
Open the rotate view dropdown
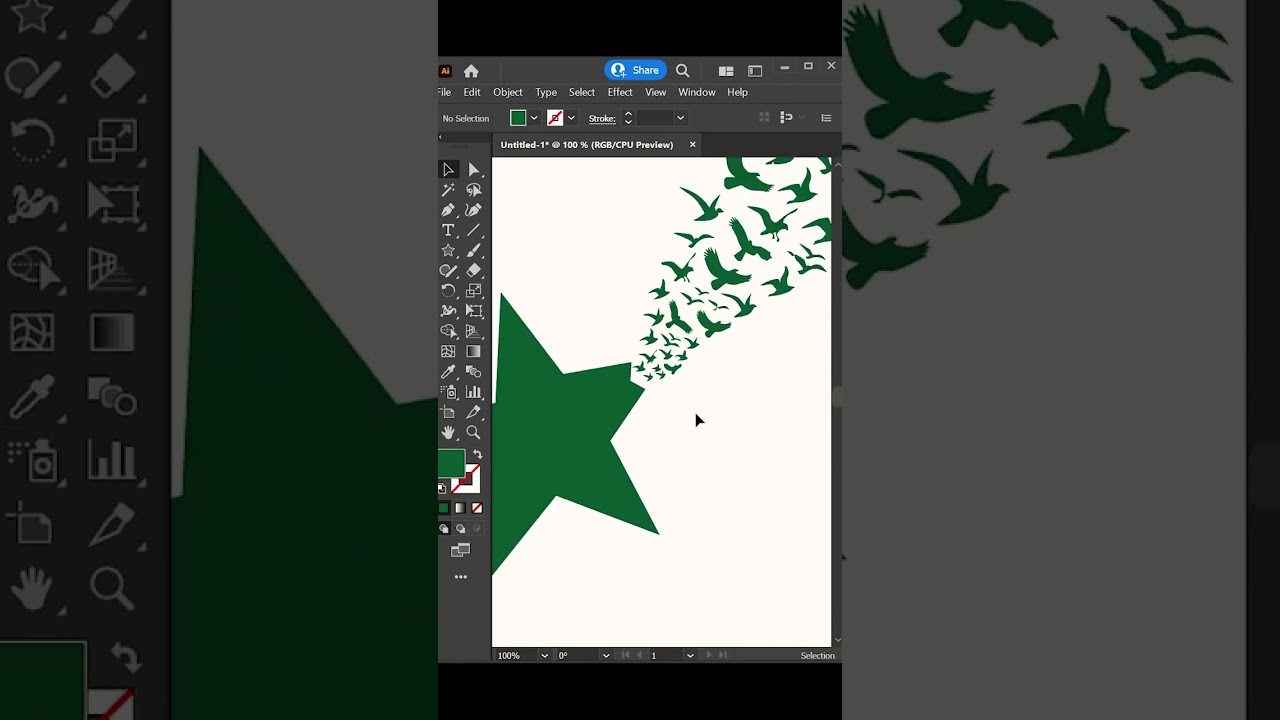pyautogui.click(x=606, y=656)
